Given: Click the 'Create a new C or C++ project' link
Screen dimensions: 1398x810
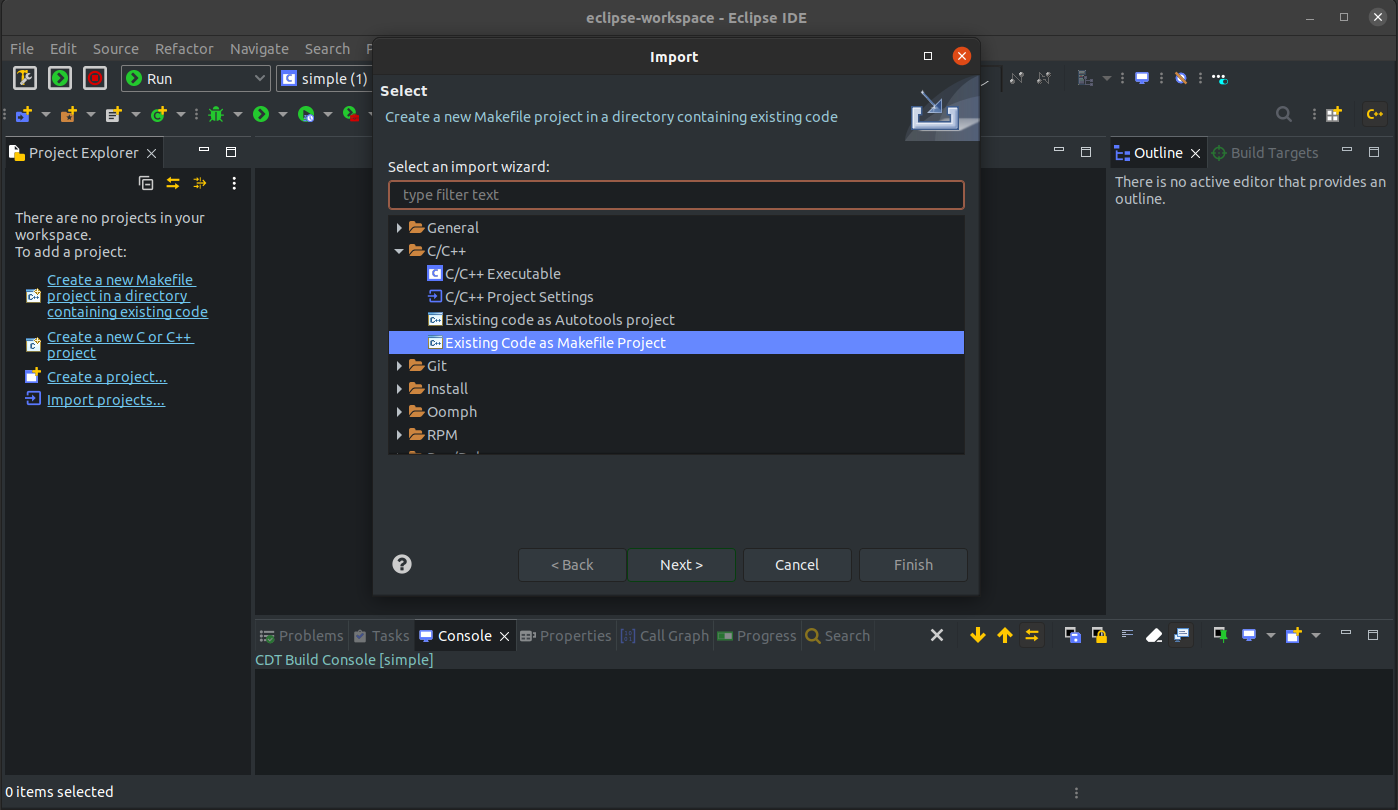Looking at the screenshot, I should (x=120, y=345).
